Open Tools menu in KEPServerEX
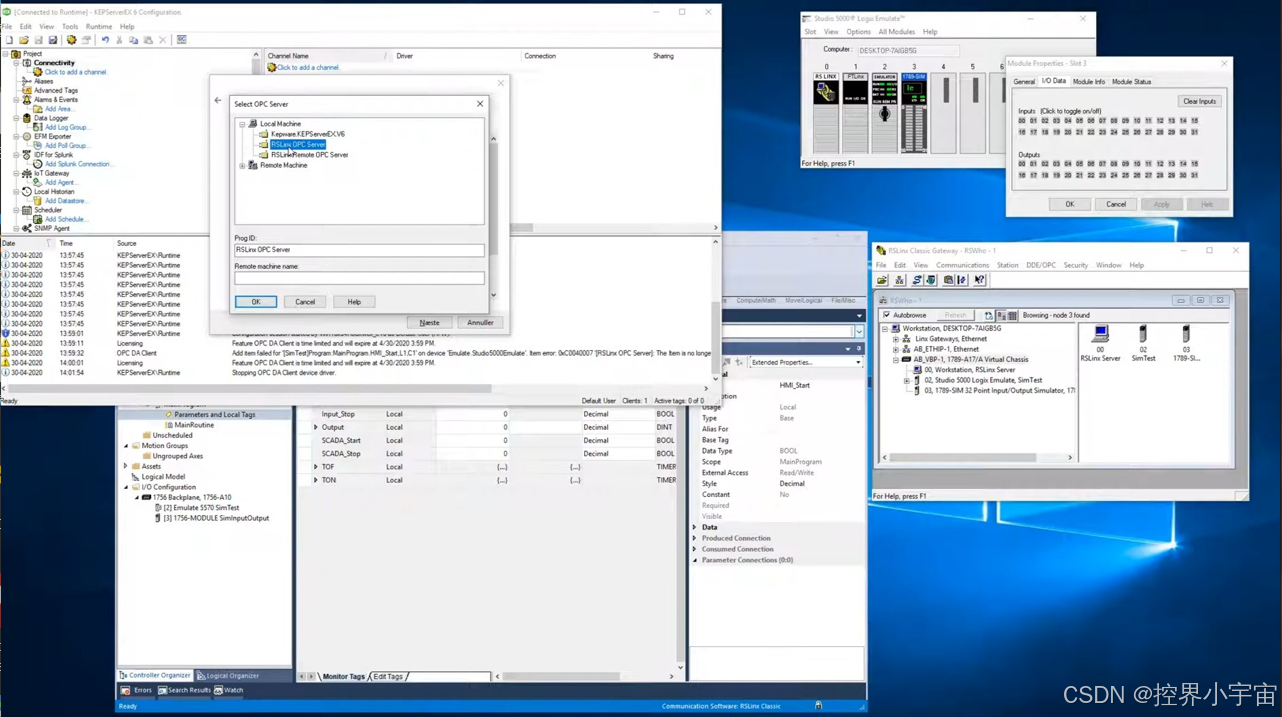Image resolution: width=1282 pixels, height=717 pixels. (x=70, y=27)
